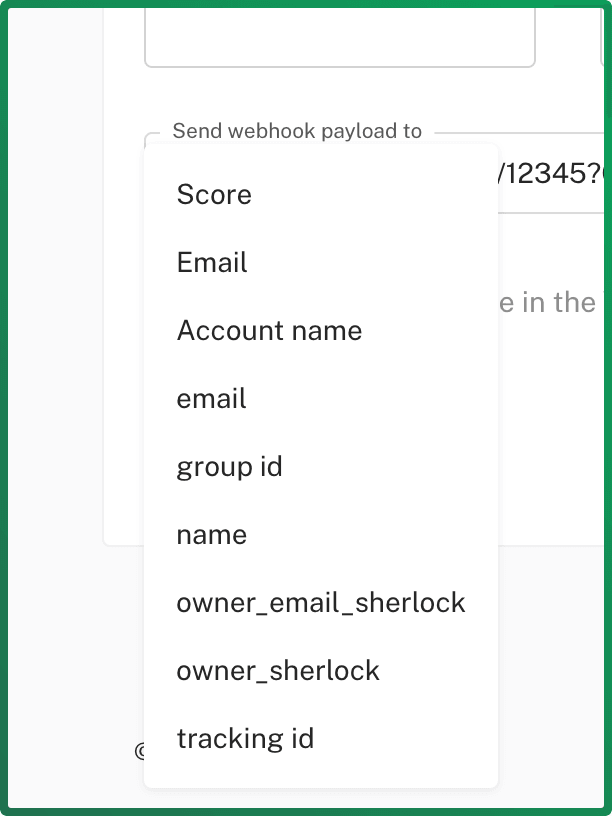Focus the empty text box above webhook section
Screen dimensions: 612x816
(340, 36)
